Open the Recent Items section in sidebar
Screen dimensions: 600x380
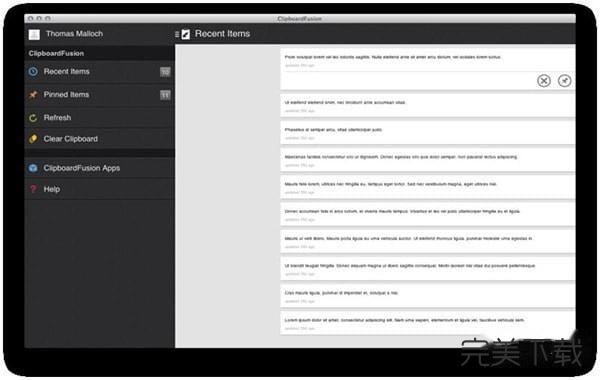tap(99, 72)
